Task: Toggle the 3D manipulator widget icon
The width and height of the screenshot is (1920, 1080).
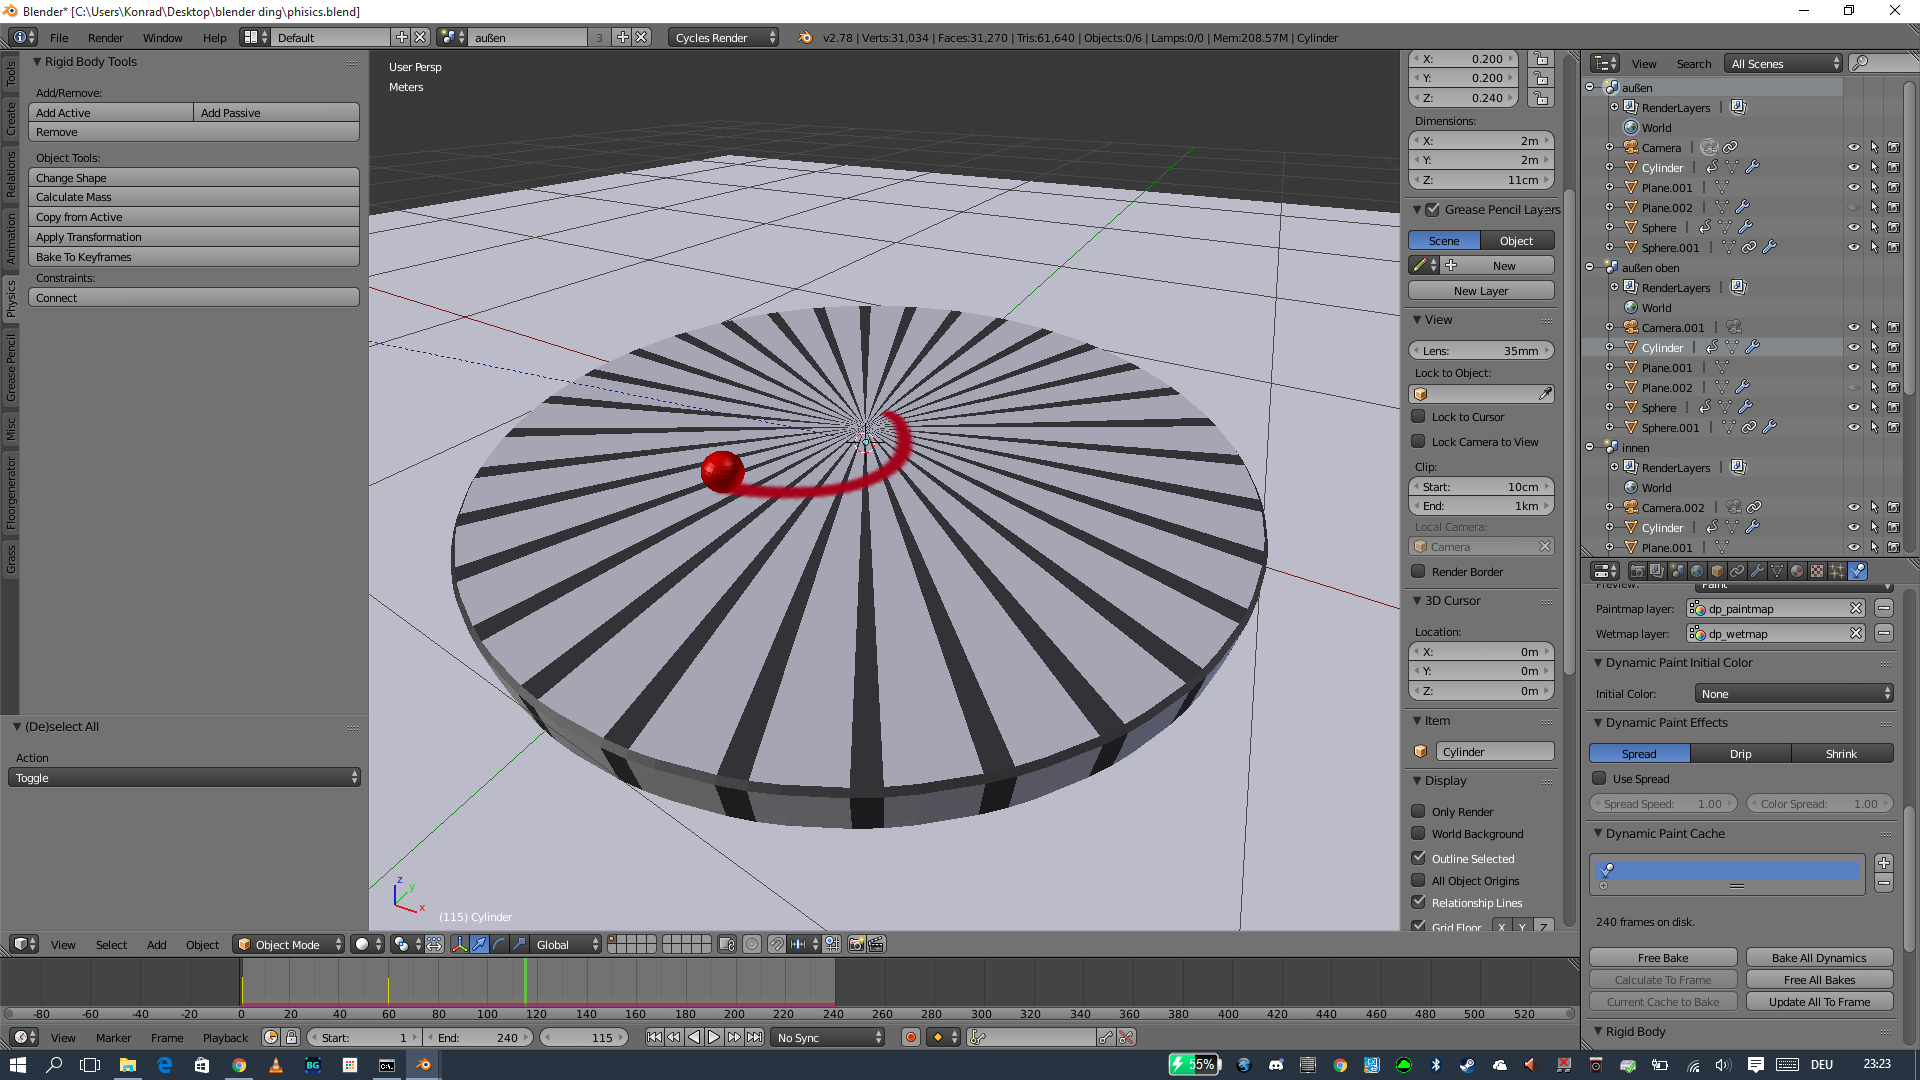Action: [459, 944]
